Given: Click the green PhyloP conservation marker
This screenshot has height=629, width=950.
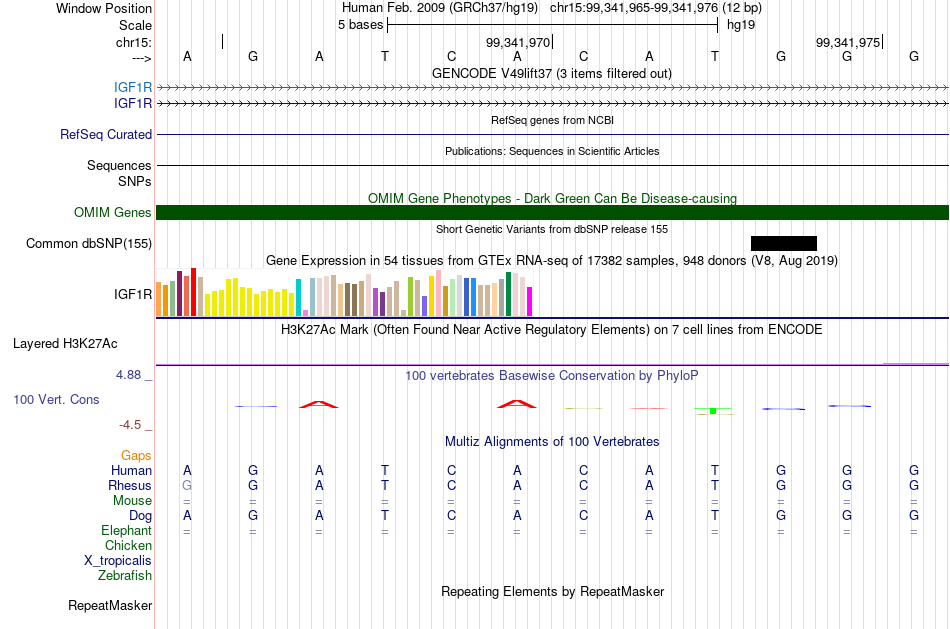Looking at the screenshot, I should pos(713,411).
